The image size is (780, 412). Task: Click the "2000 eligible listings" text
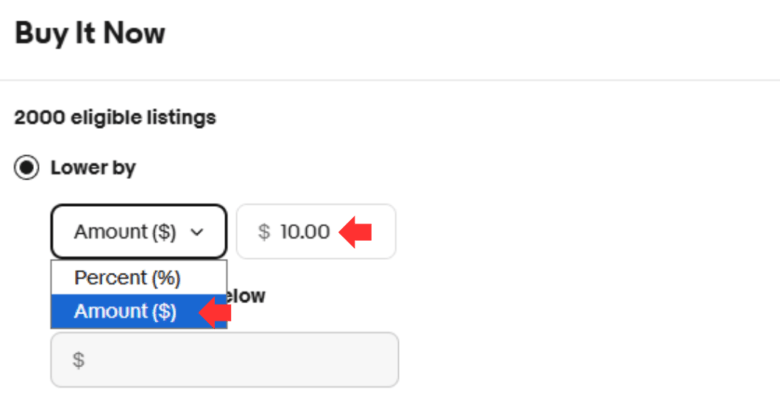(115, 118)
